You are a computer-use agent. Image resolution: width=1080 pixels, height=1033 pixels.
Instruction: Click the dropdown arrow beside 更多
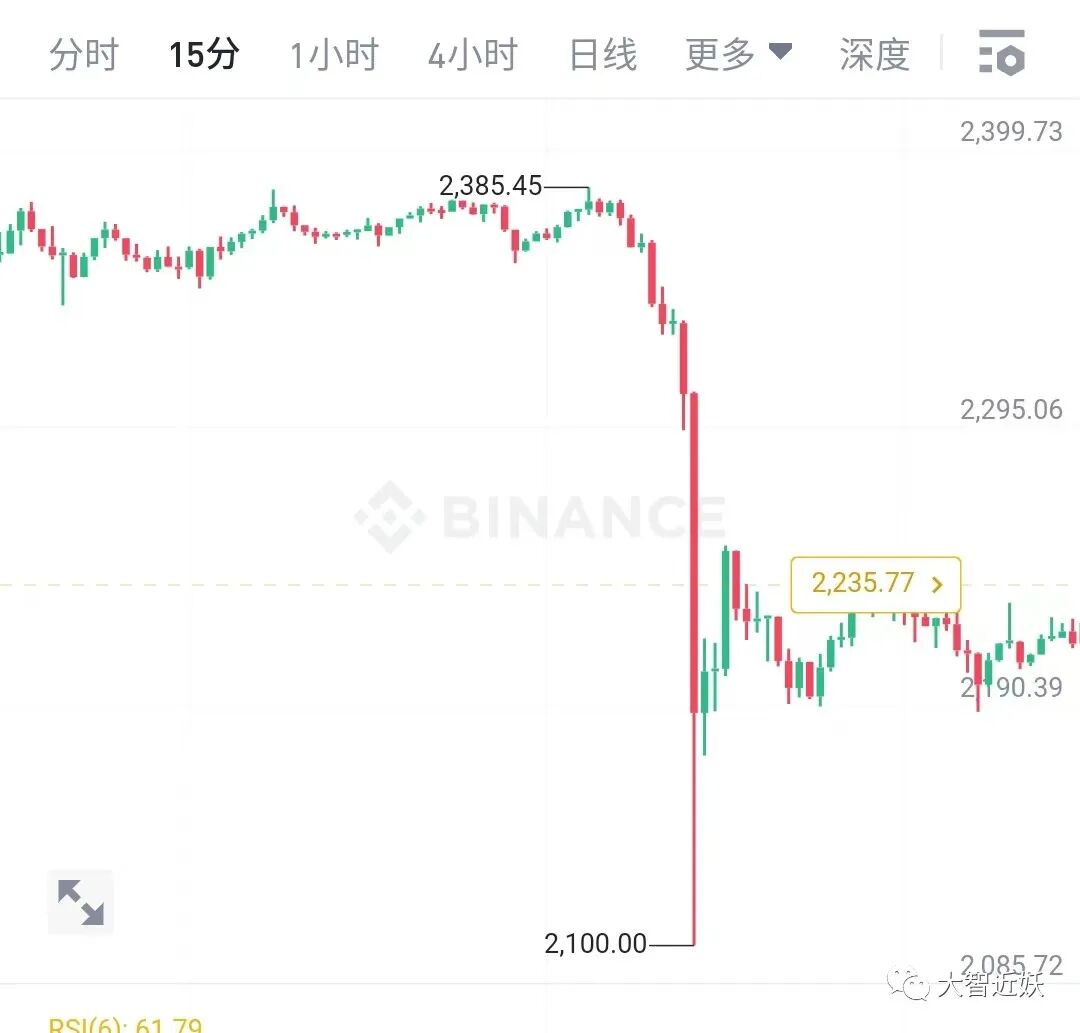(x=780, y=51)
